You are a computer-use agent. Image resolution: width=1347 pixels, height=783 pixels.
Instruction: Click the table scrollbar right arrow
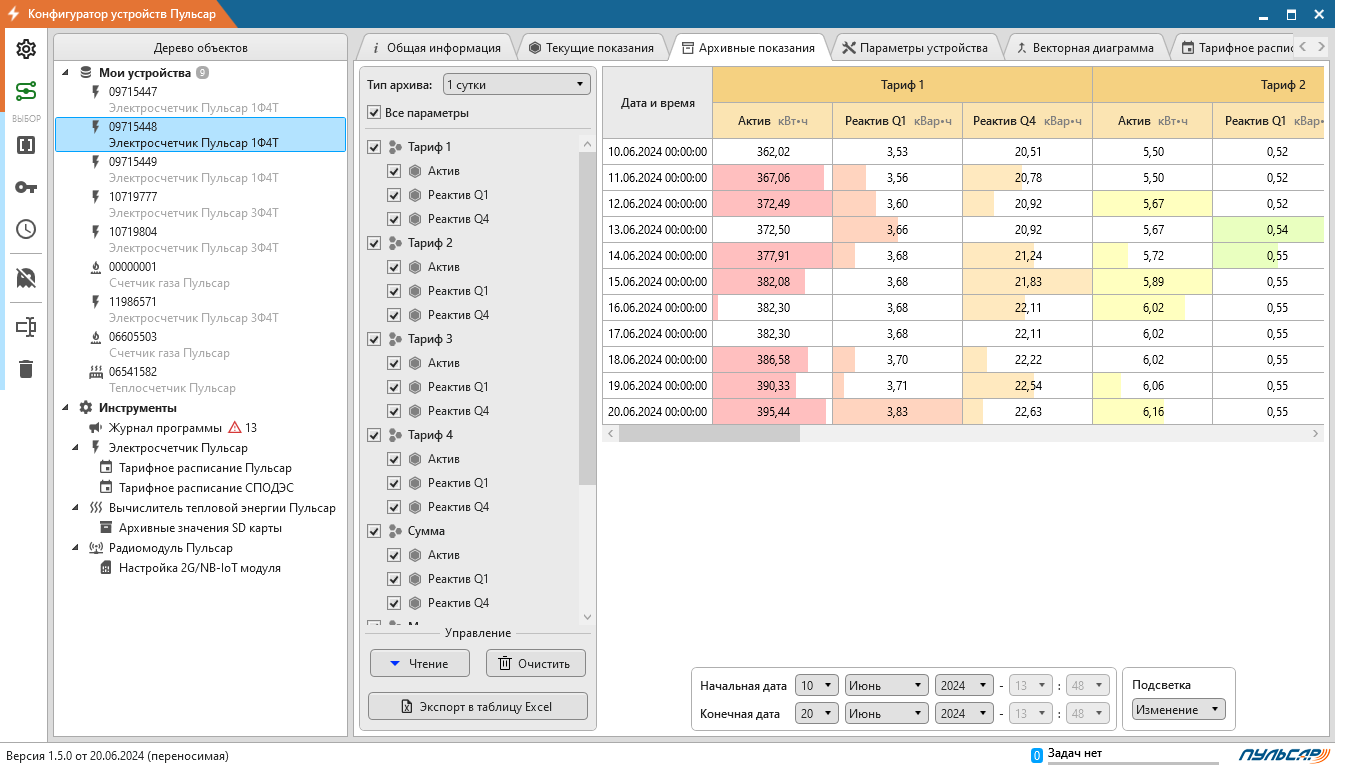pos(1316,433)
